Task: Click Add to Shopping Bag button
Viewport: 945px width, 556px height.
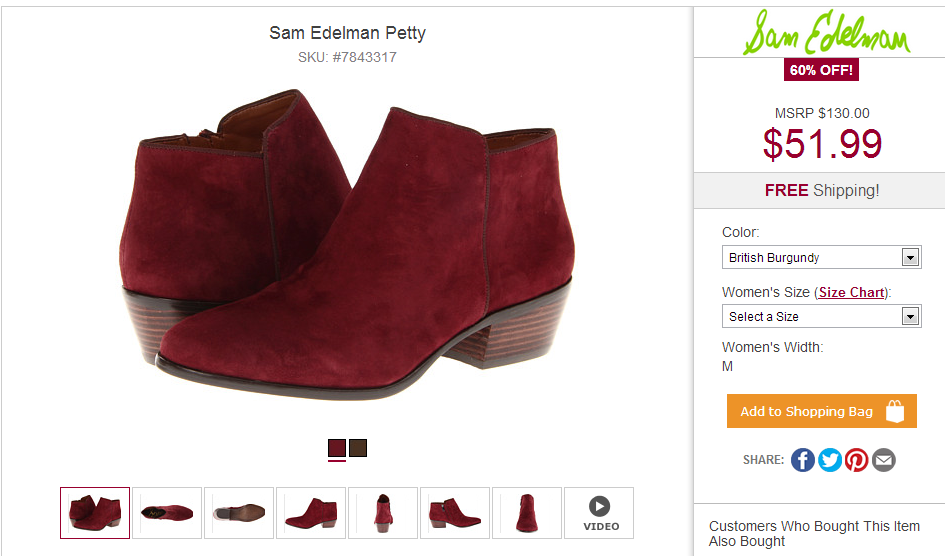Action: click(x=821, y=411)
